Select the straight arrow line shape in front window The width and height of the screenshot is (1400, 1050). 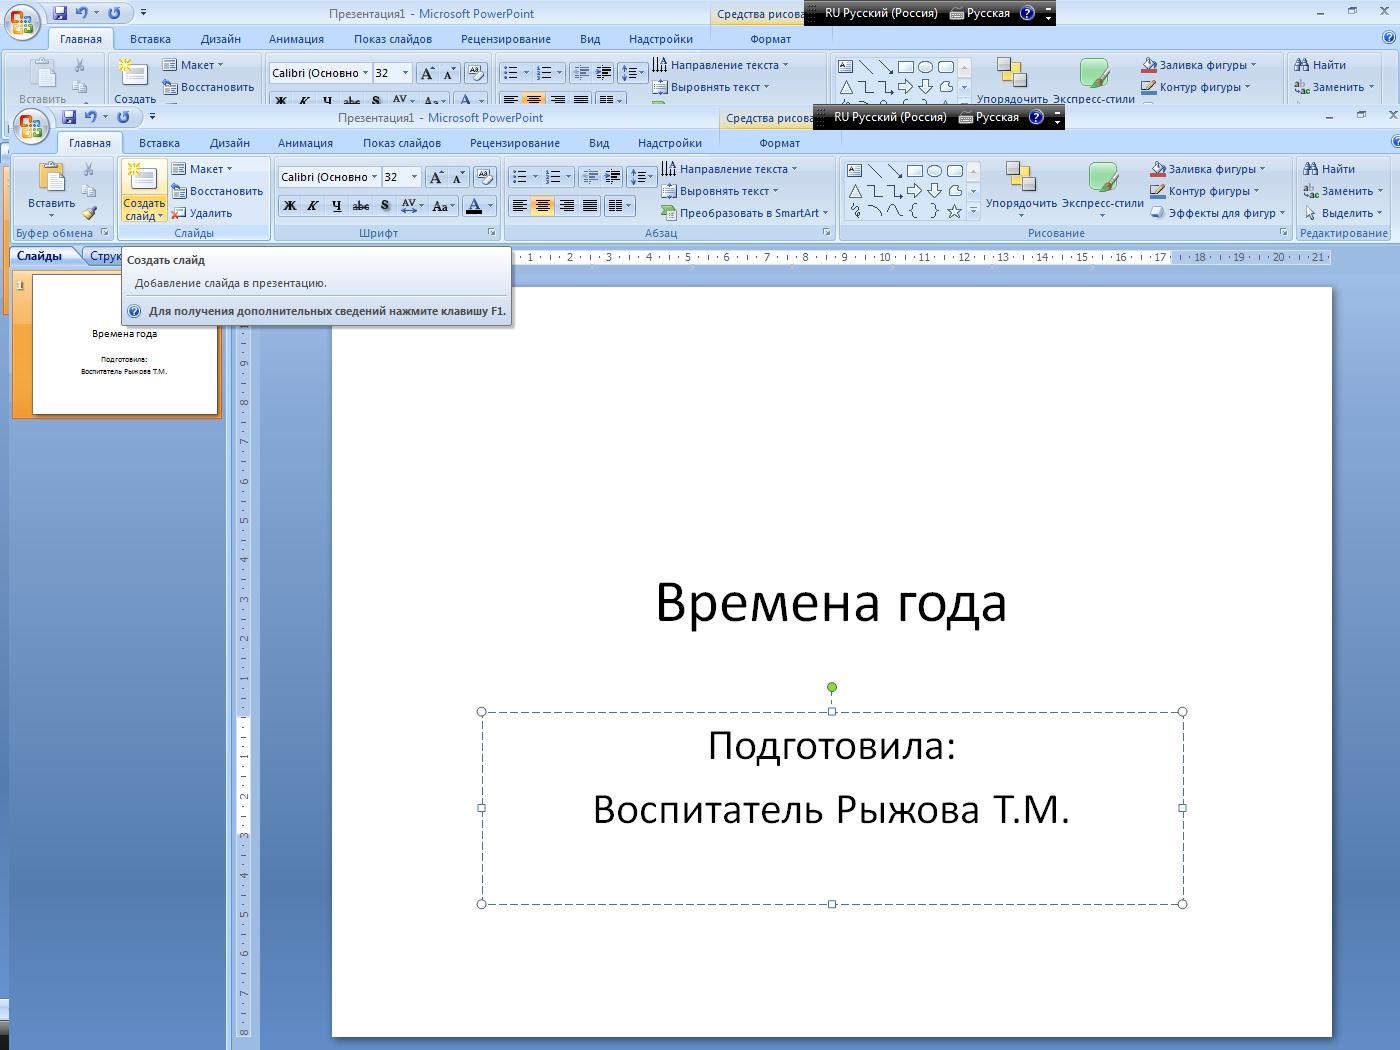pos(894,171)
